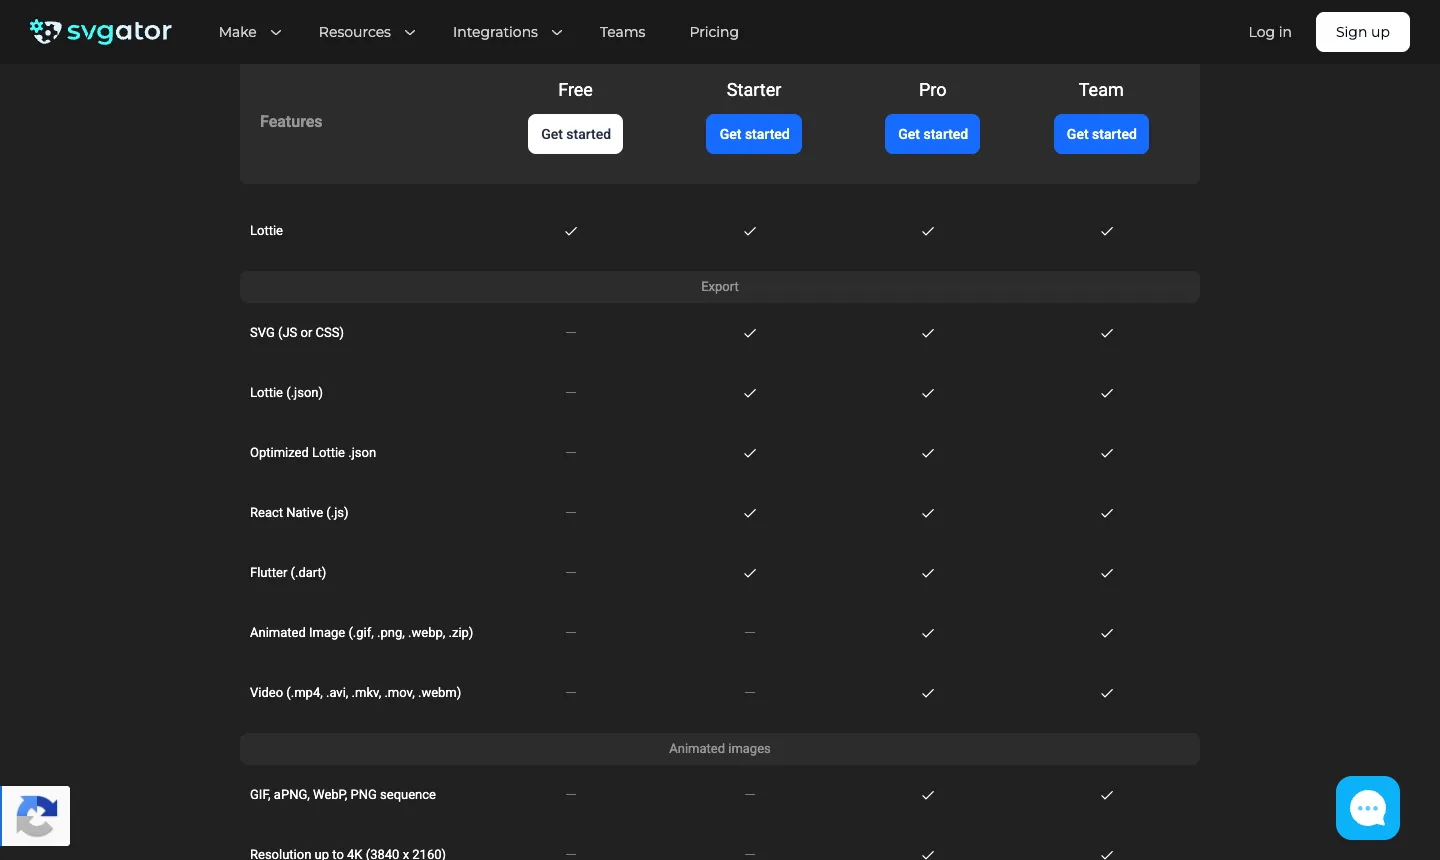Get started with the Free plan
This screenshot has width=1440, height=860.
[576, 134]
